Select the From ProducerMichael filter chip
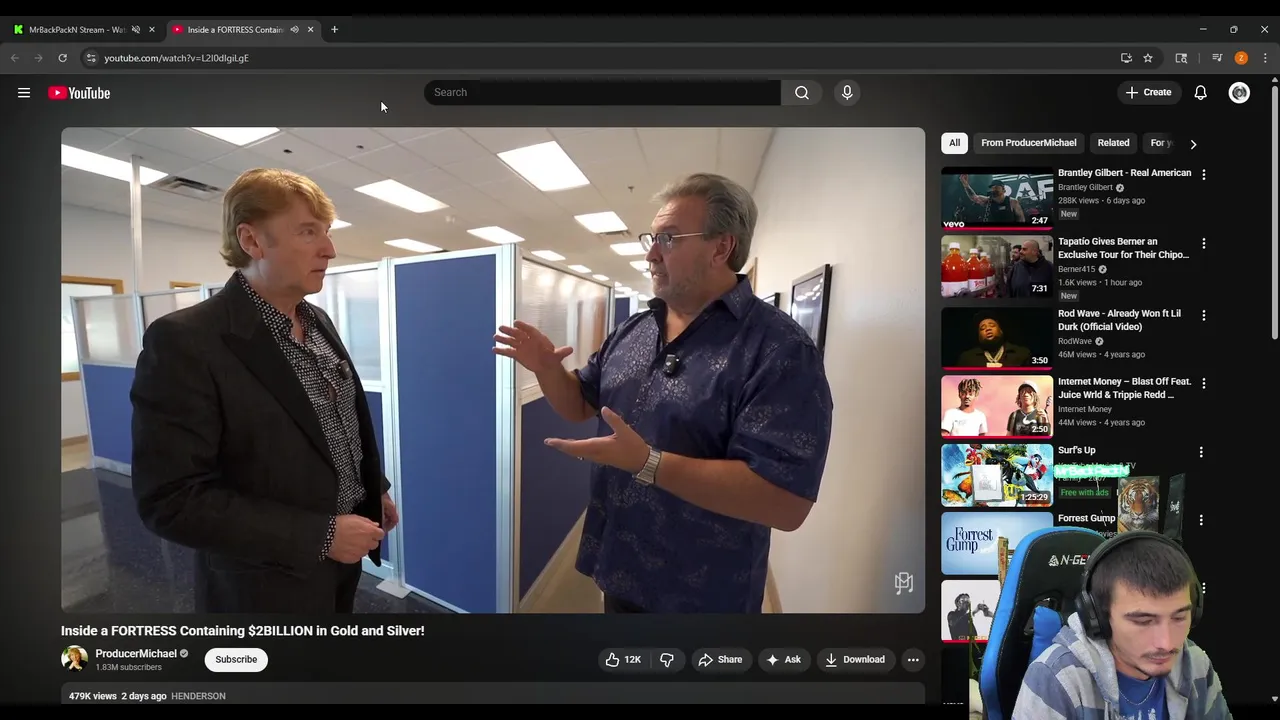1280x720 pixels. coord(1028,143)
